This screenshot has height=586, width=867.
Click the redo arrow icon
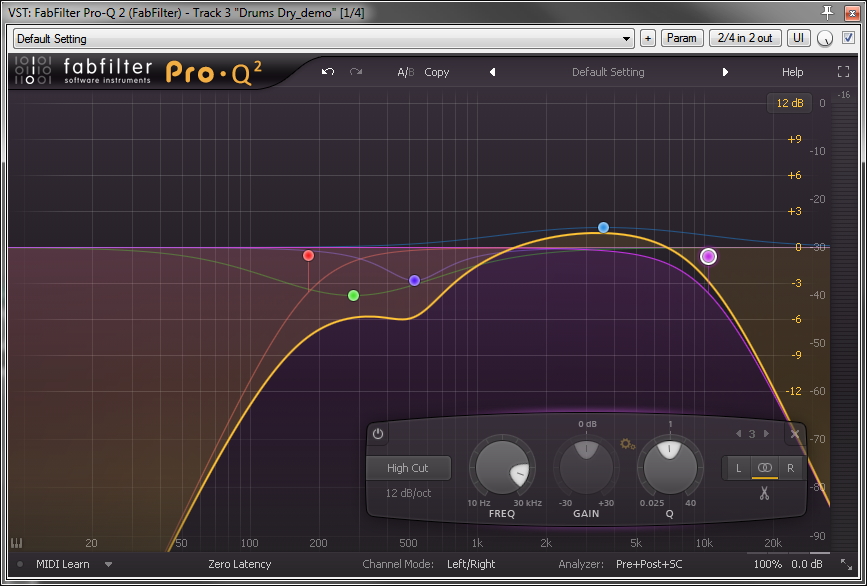[356, 72]
